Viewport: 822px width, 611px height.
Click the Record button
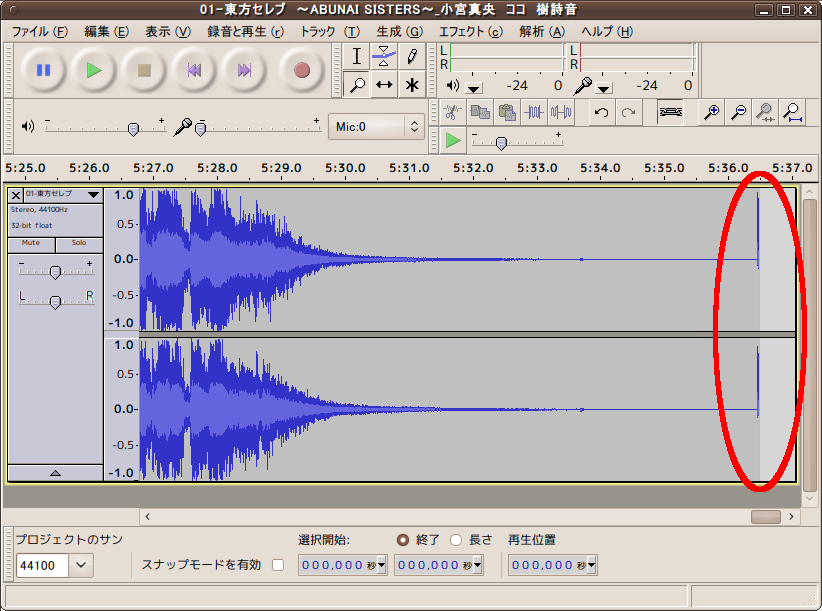click(301, 70)
